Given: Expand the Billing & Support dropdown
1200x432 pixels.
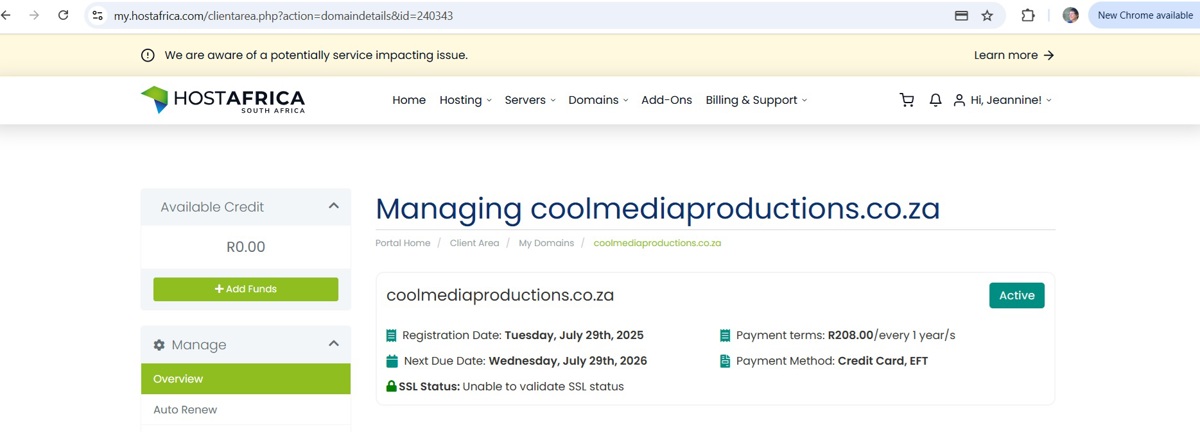Looking at the screenshot, I should coord(756,100).
